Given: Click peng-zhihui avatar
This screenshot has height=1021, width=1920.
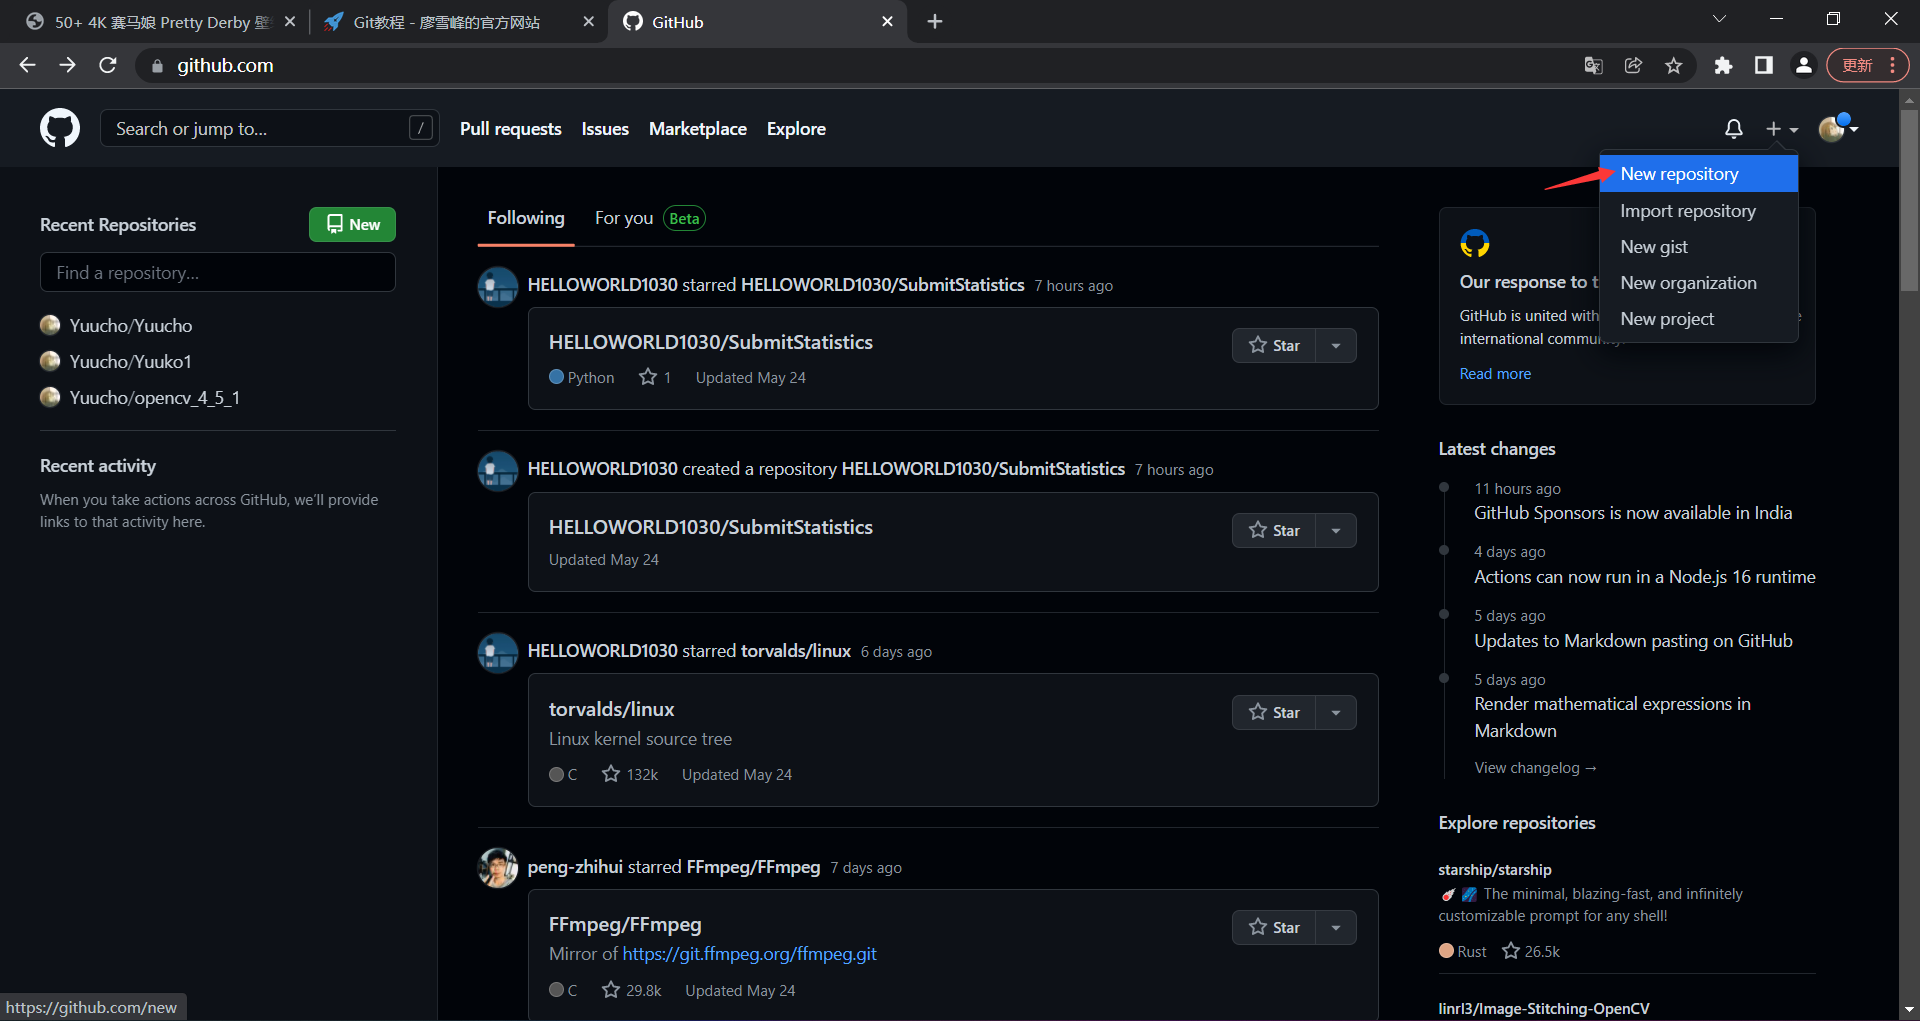Looking at the screenshot, I should [x=498, y=868].
